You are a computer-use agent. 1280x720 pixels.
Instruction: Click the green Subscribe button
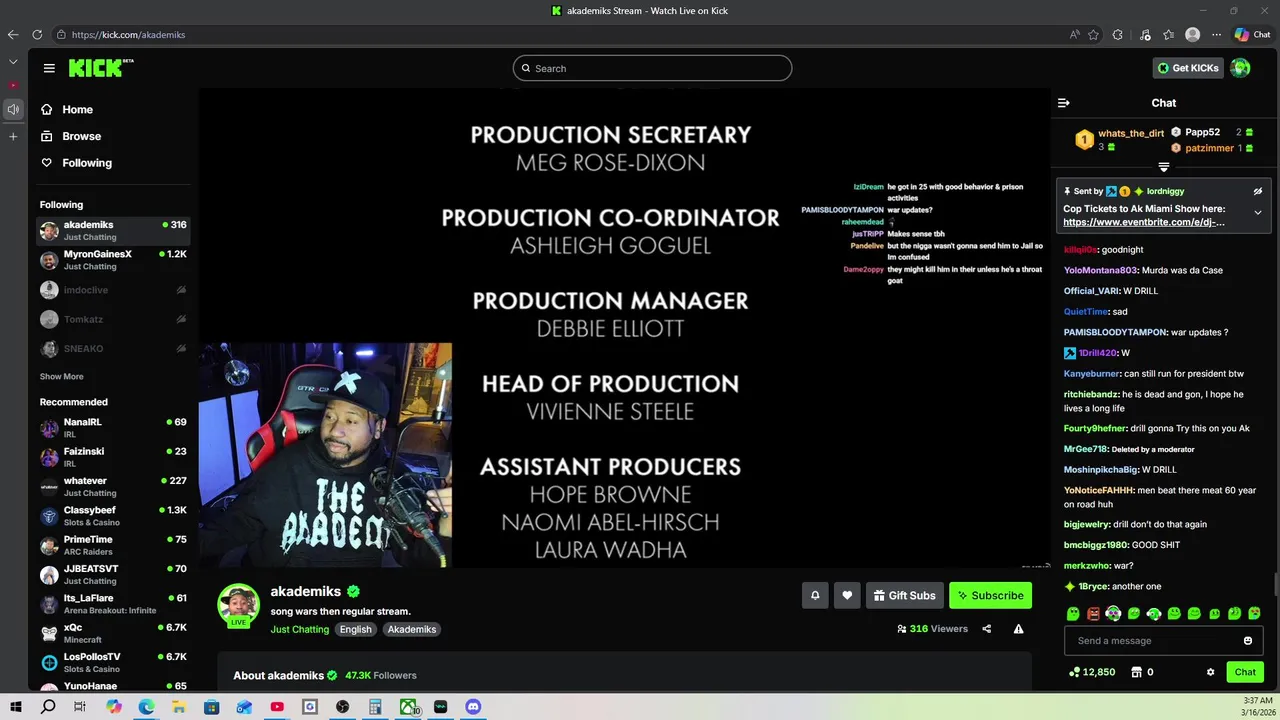coord(990,595)
